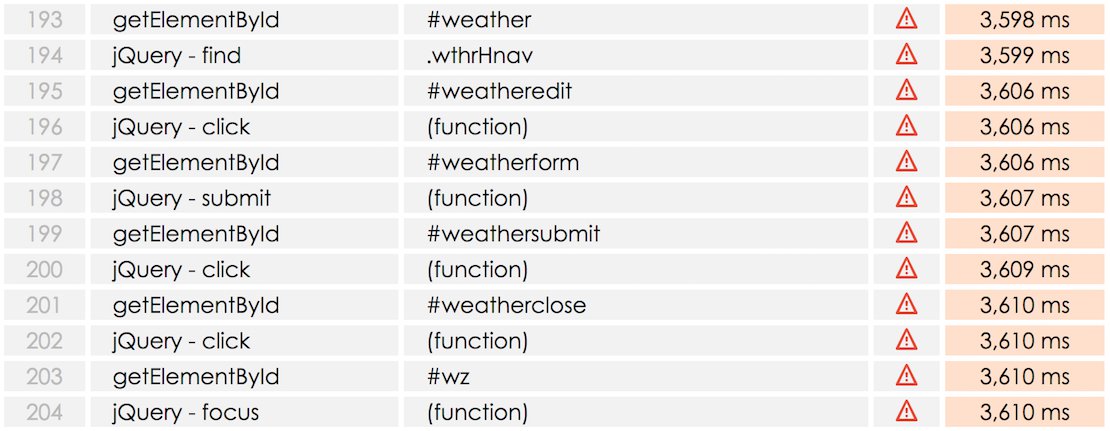
Task: Click the 3,598 ms timing cell
Action: (1024, 20)
